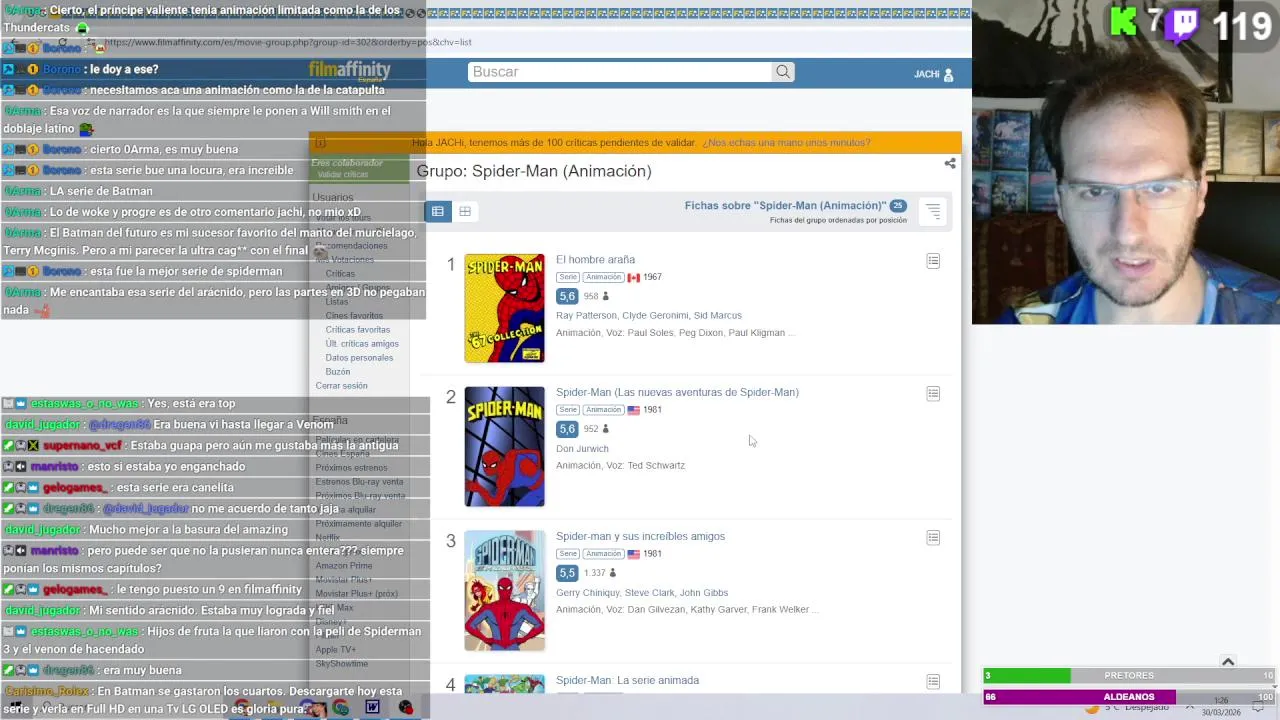Open Apple TV+ in the sidebar
The width and height of the screenshot is (1280, 720).
[335, 650]
